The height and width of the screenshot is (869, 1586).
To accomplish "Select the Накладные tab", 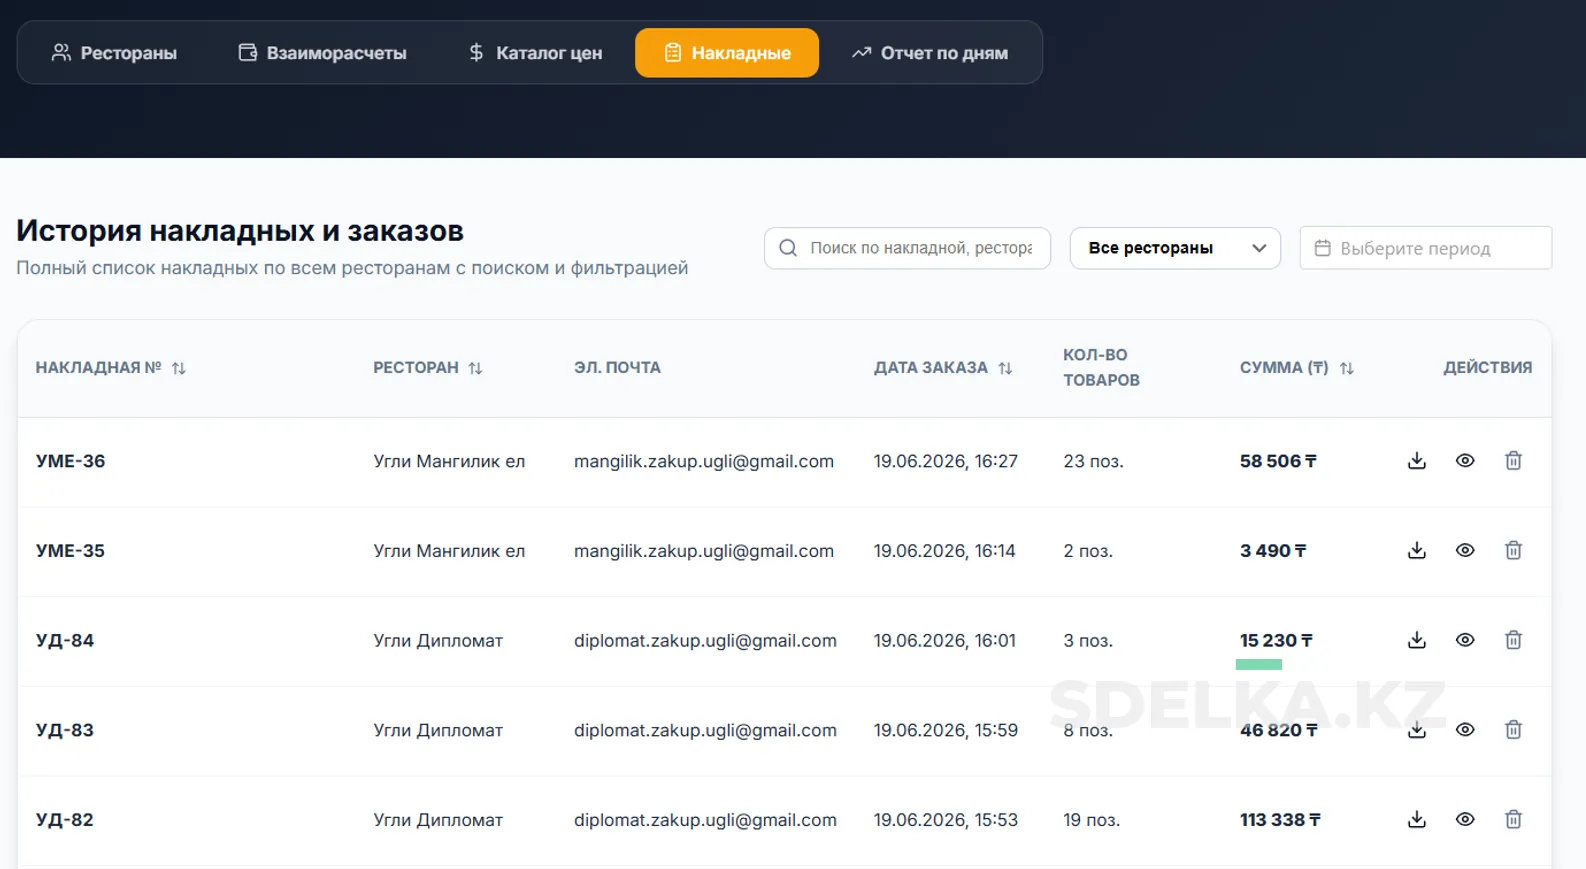I will tap(727, 53).
